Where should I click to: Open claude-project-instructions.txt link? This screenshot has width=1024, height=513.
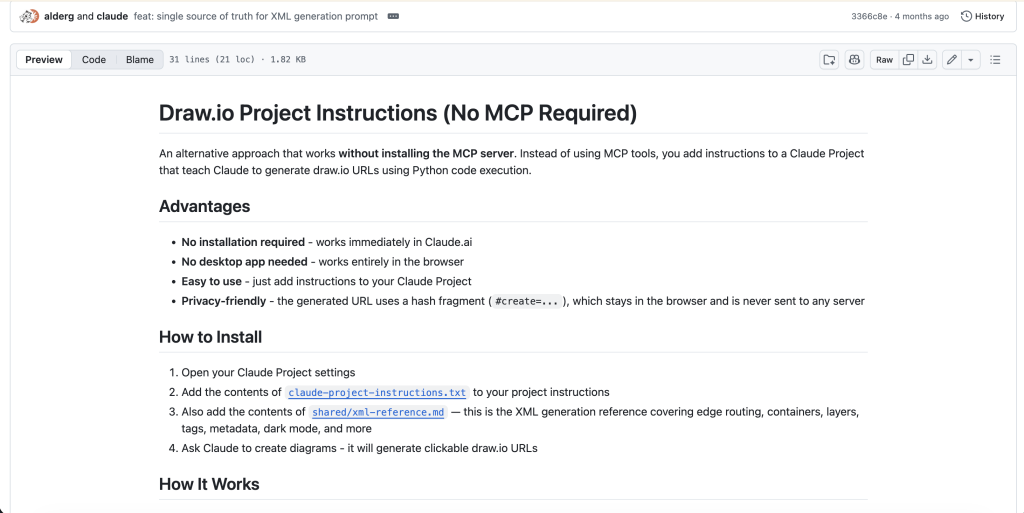click(377, 392)
